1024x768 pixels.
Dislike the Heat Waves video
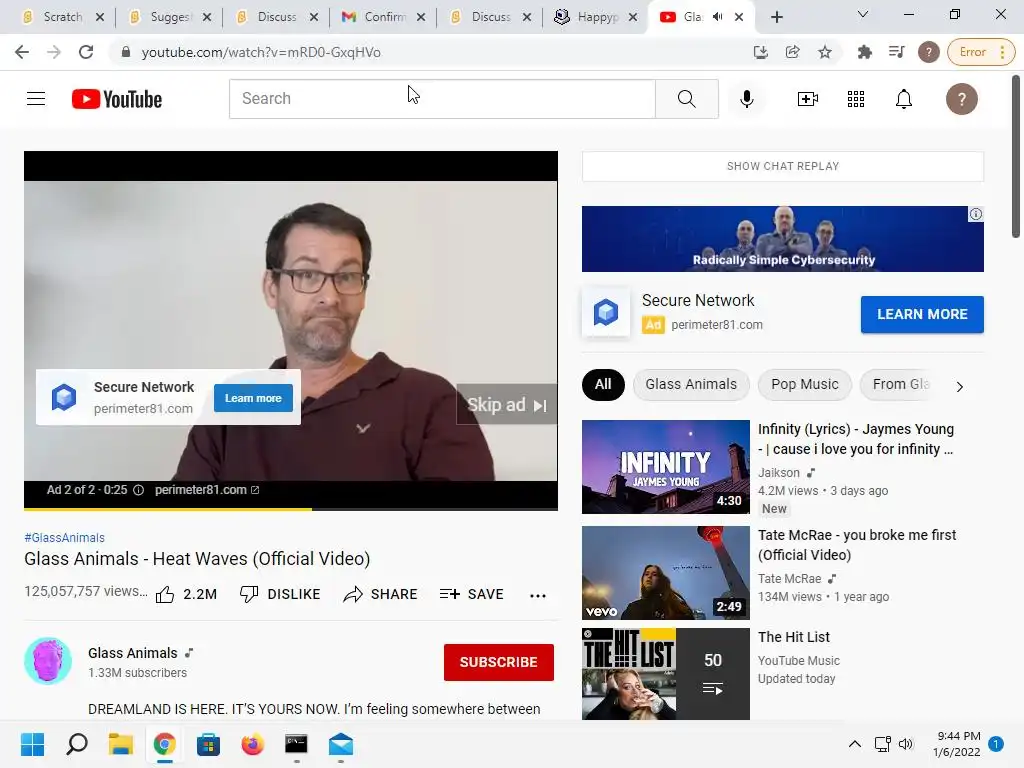(x=280, y=594)
